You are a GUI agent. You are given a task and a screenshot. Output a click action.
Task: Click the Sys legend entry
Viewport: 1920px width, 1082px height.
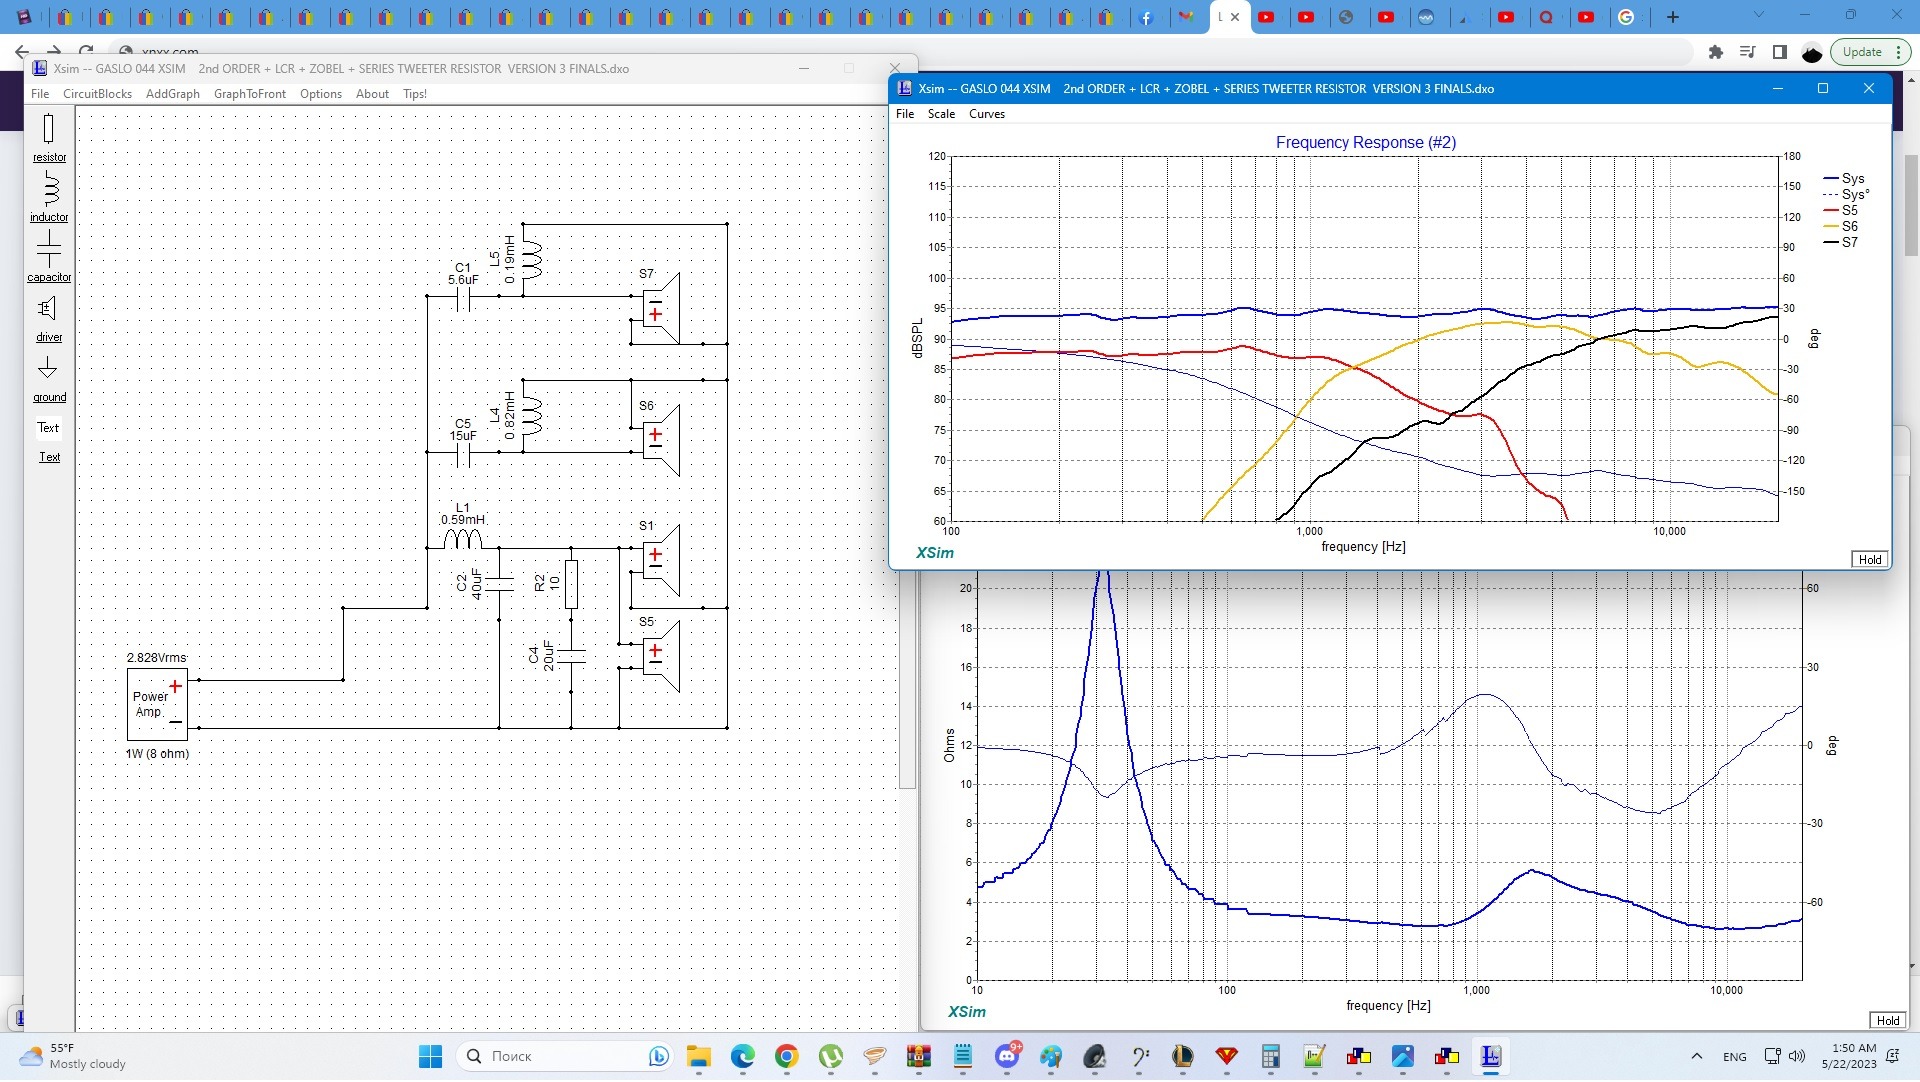tap(1843, 179)
